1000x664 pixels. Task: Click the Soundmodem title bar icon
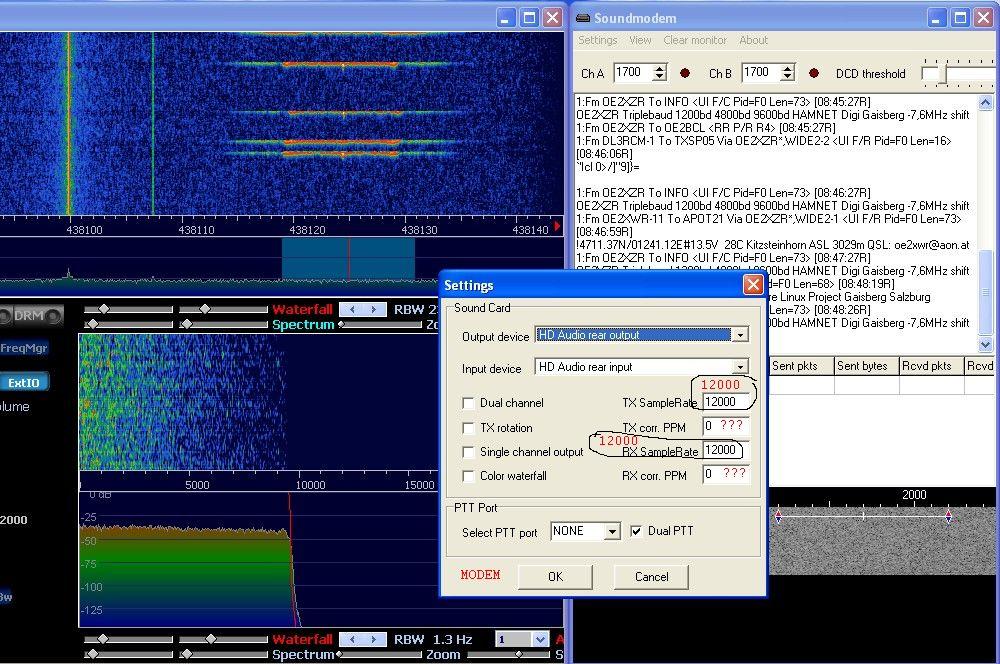[582, 18]
